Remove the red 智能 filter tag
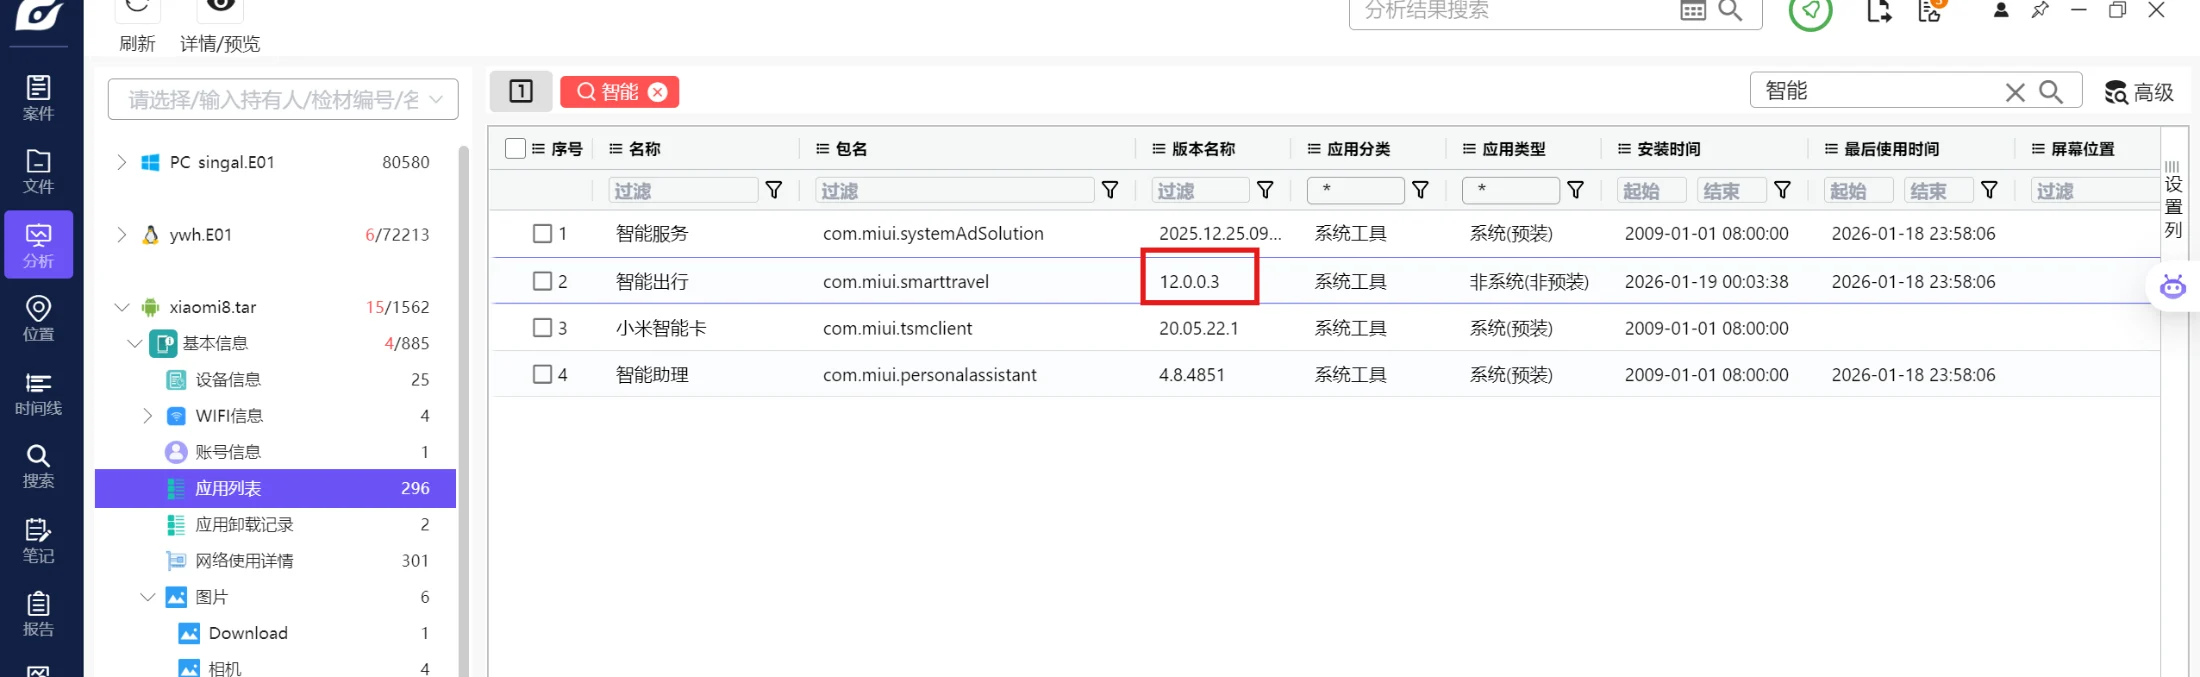Screen dimensions: 2200x677 coord(658,92)
